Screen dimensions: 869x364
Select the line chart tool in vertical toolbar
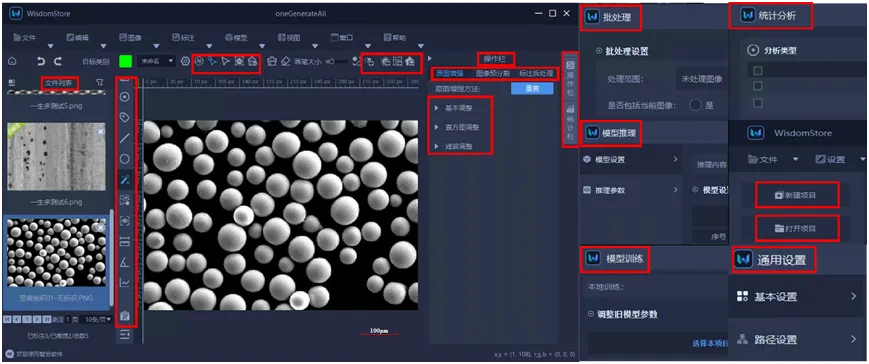(x=125, y=283)
